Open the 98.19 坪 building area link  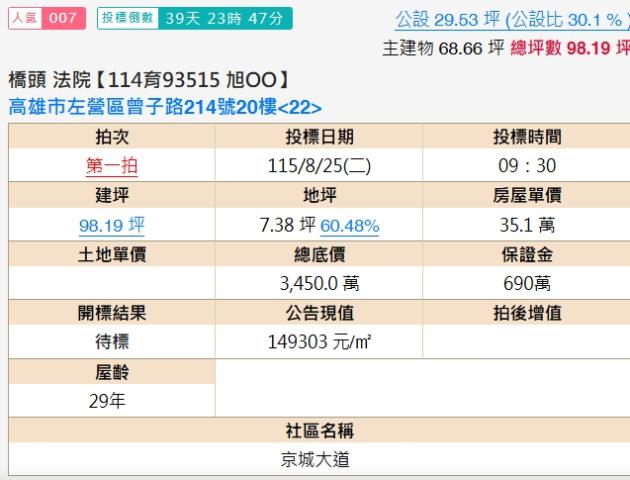coord(112,225)
